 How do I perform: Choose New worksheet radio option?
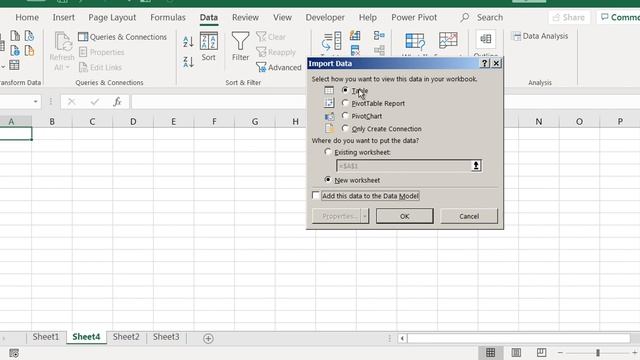tap(328, 180)
